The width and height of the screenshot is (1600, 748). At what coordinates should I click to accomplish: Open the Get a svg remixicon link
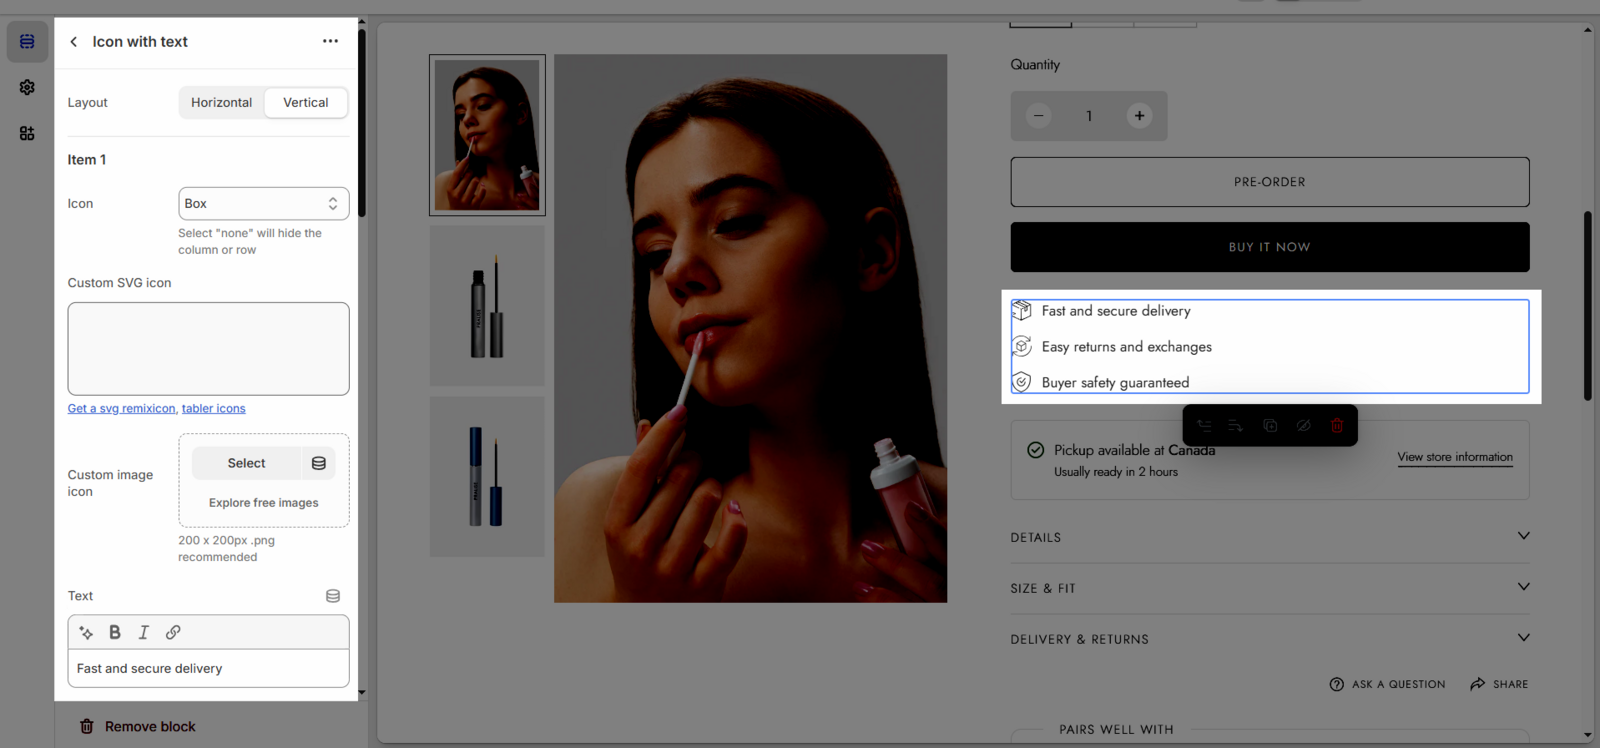tap(121, 409)
